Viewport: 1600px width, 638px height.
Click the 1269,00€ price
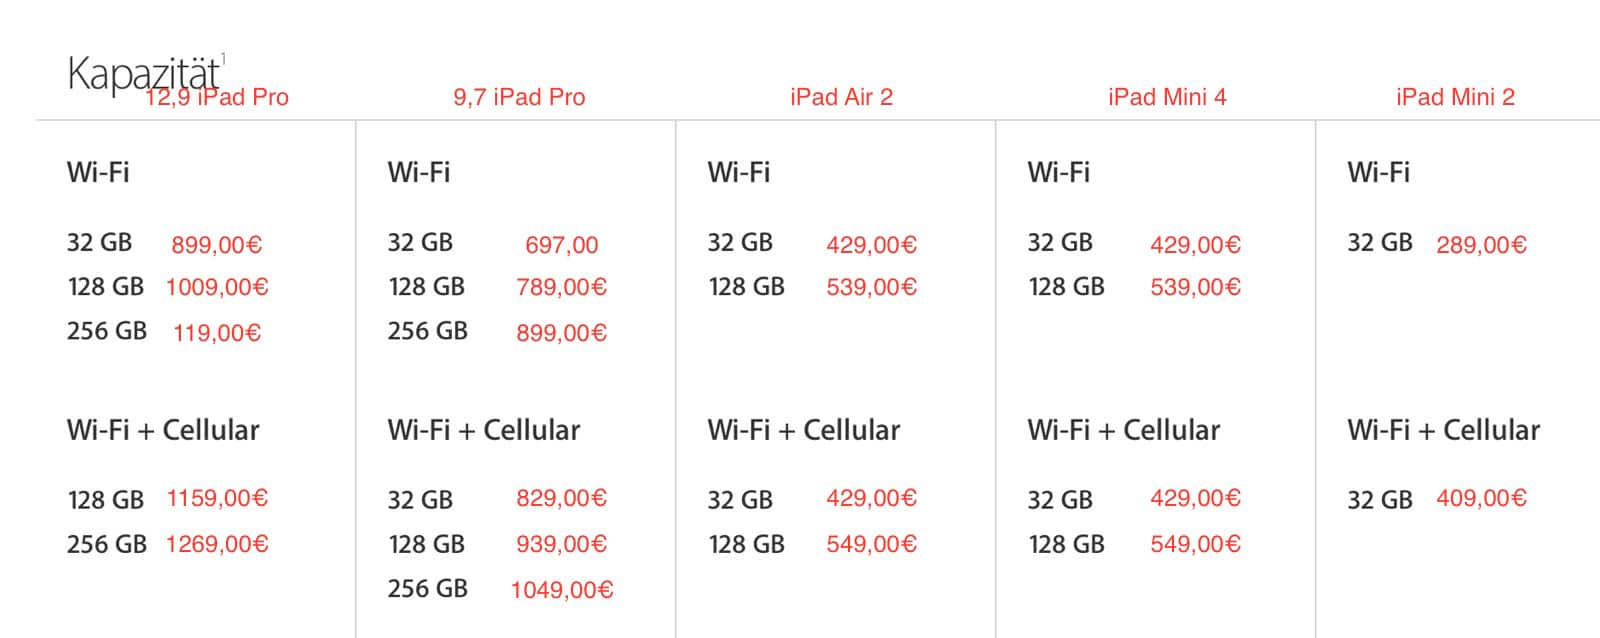[x=217, y=544]
